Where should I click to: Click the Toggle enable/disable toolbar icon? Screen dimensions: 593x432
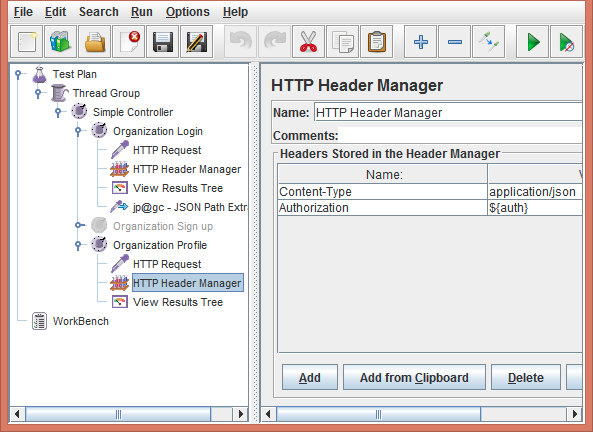(489, 42)
